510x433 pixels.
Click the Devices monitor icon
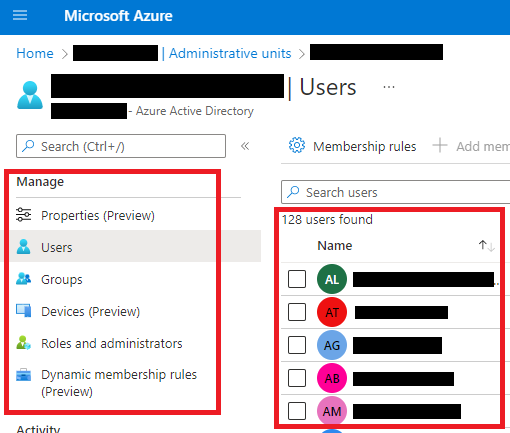point(24,311)
